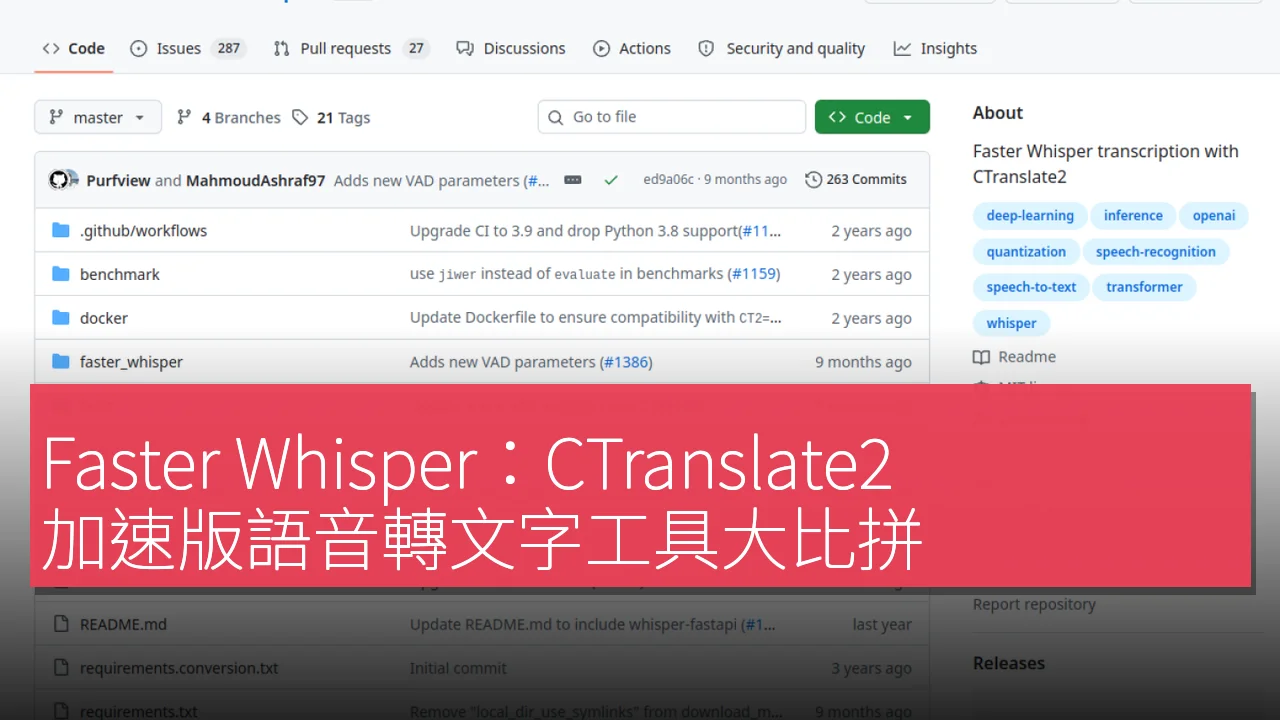Open the faster_whisper folder
Image resolution: width=1280 pixels, height=720 pixels.
click(x=131, y=362)
